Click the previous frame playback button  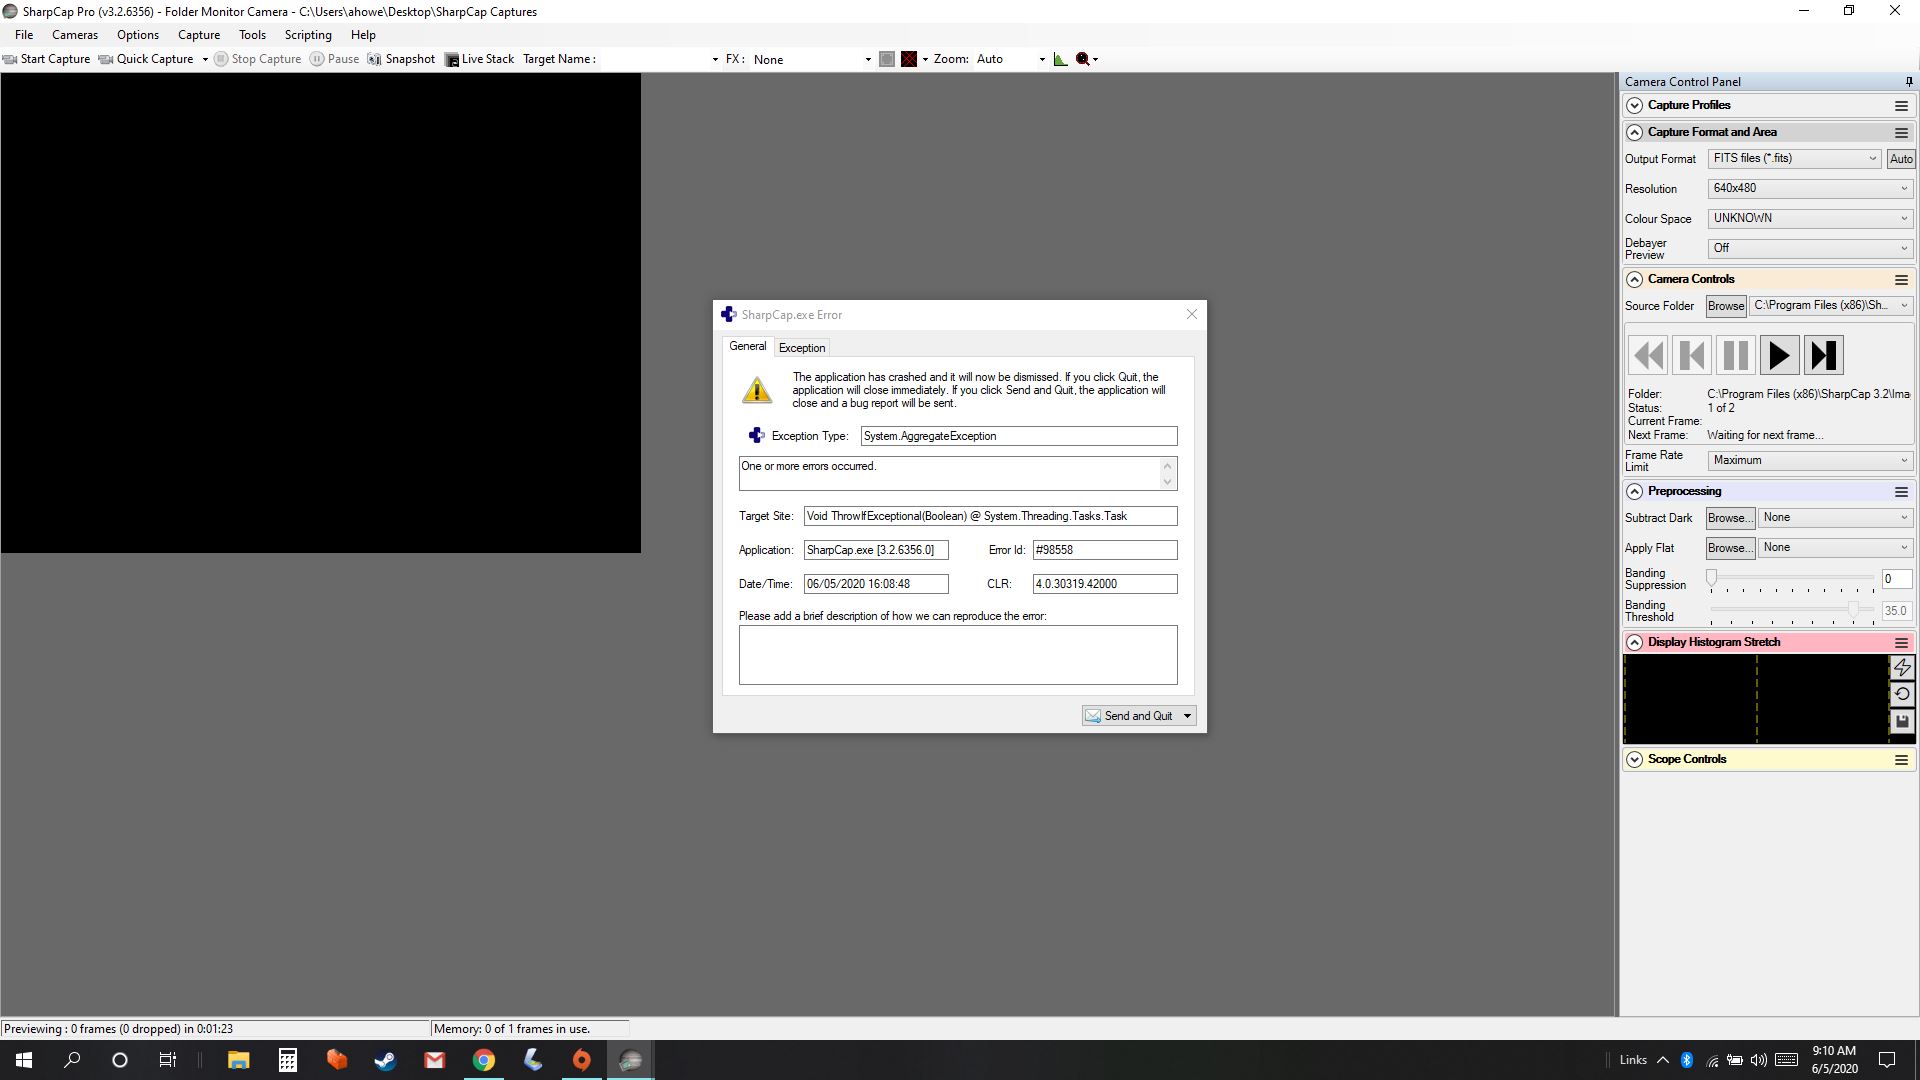1691,355
